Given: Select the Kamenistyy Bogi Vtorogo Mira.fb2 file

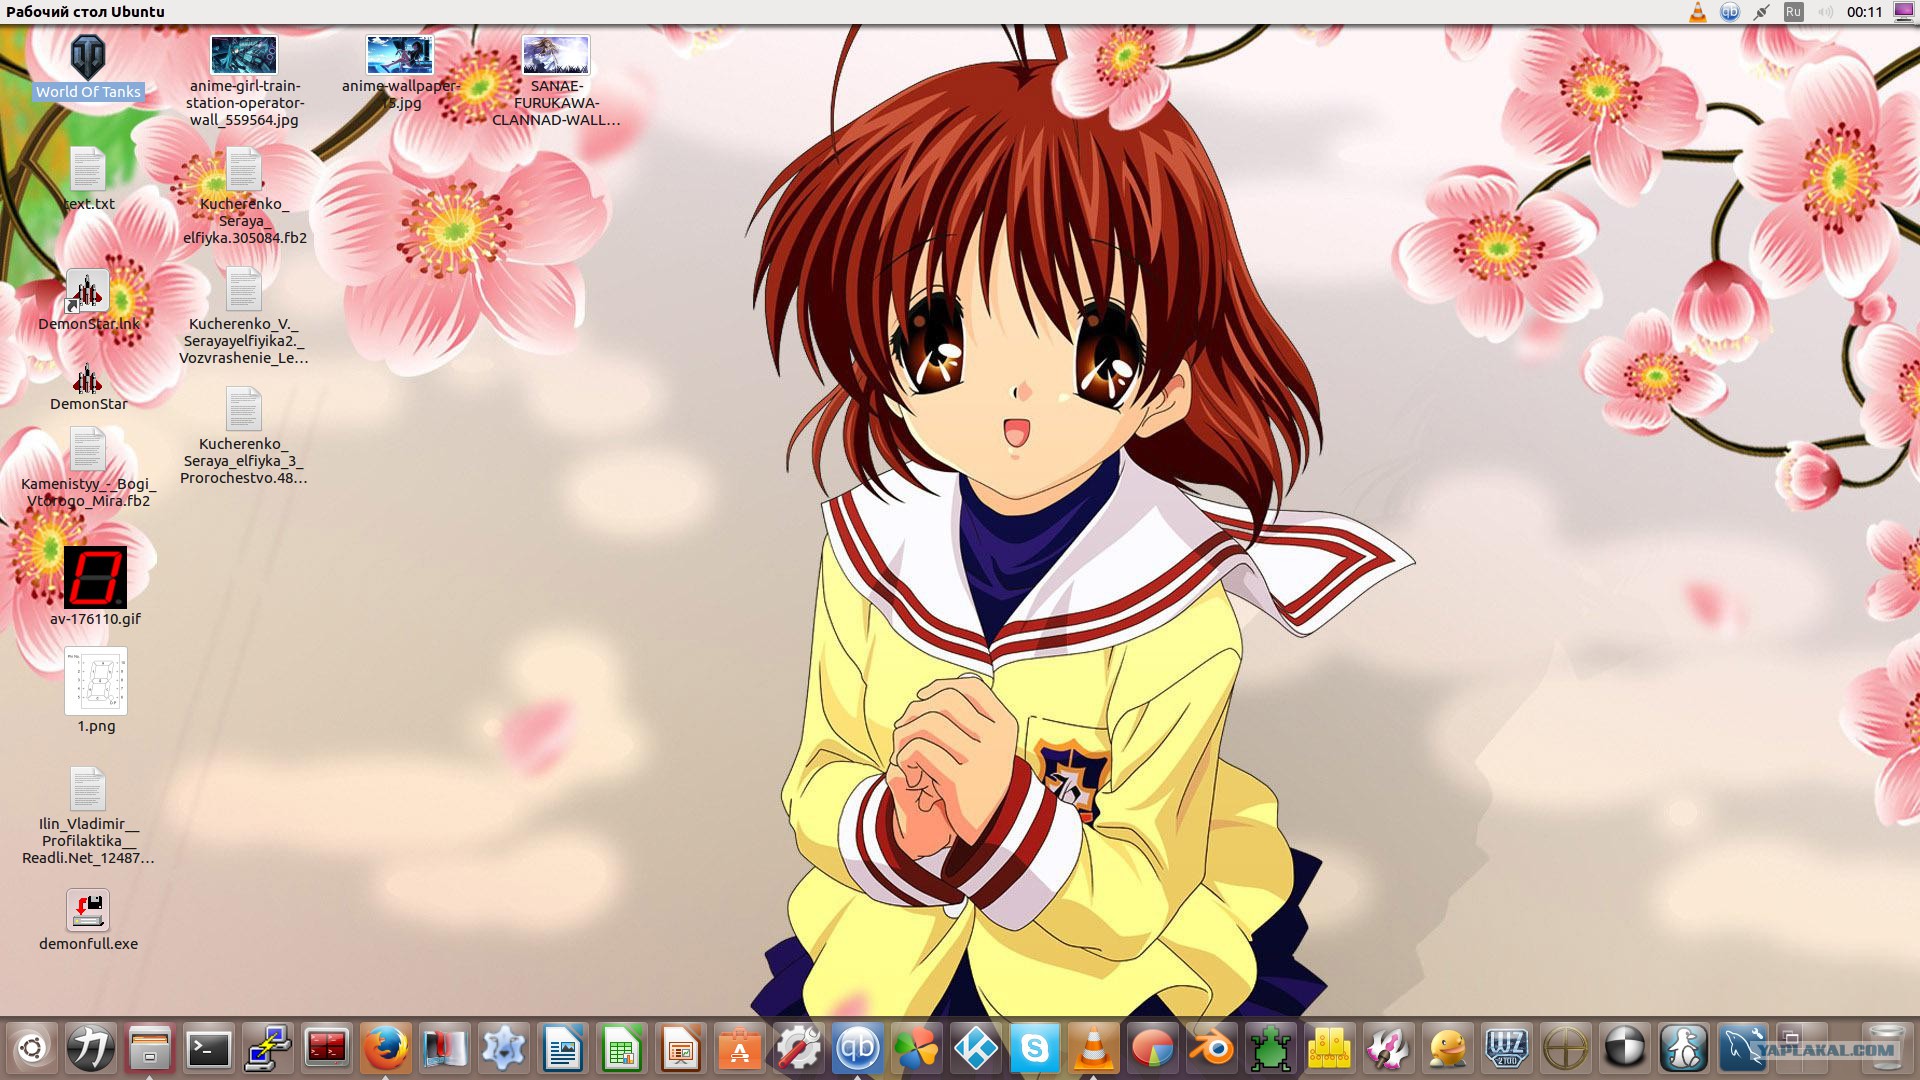Looking at the screenshot, I should pyautogui.click(x=88, y=450).
